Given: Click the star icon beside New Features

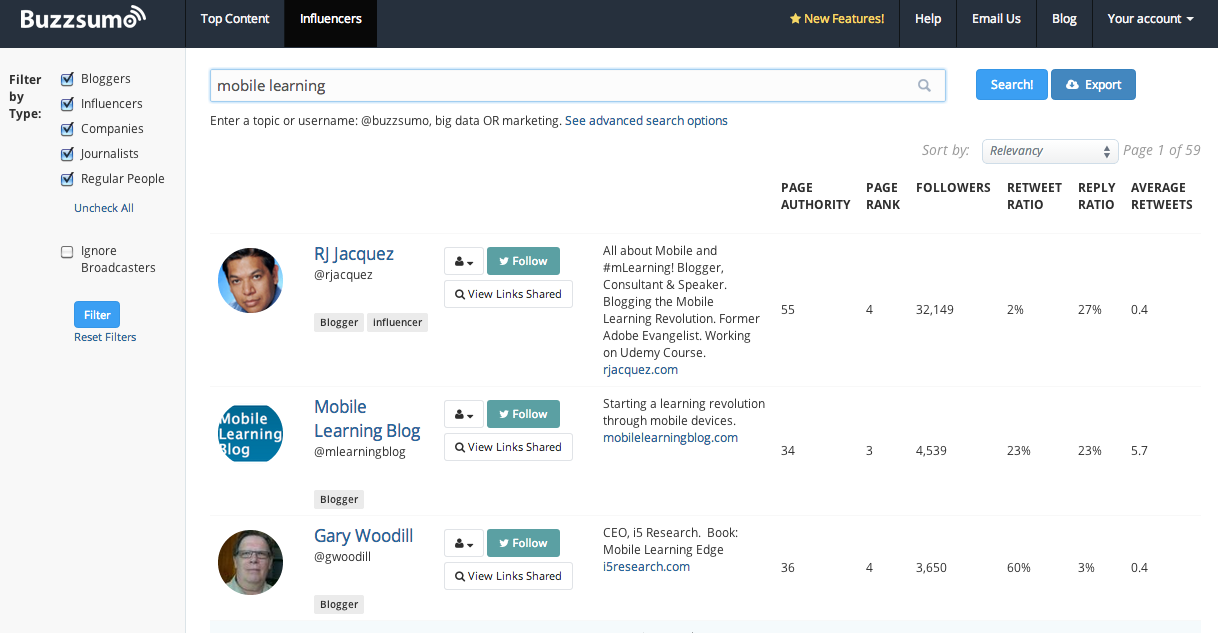Looking at the screenshot, I should [x=795, y=19].
